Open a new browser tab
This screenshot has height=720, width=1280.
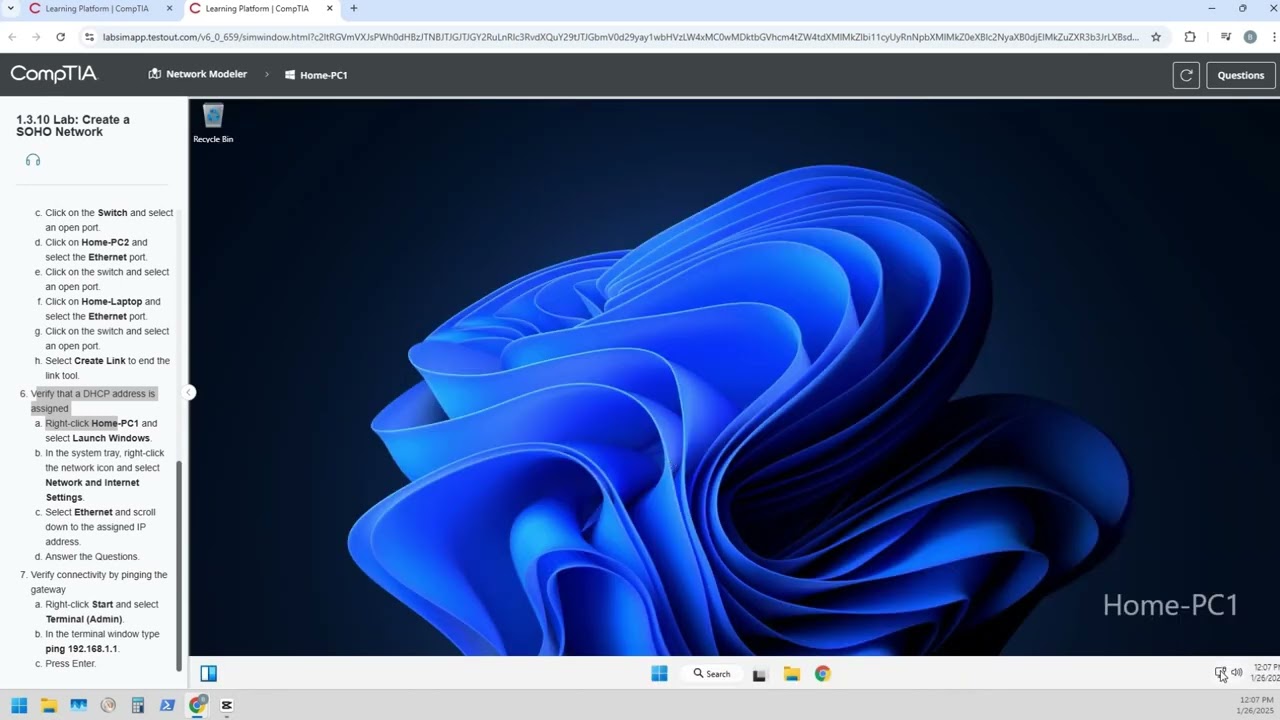tap(353, 9)
